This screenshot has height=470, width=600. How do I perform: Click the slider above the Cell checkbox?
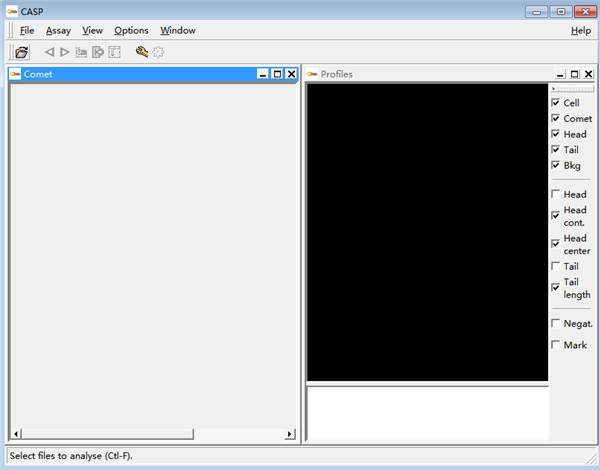[572, 89]
